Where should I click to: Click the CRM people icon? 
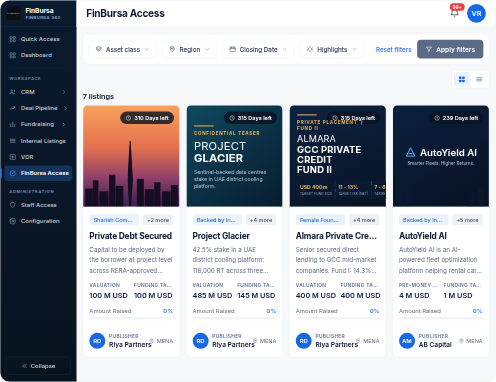(x=13, y=92)
